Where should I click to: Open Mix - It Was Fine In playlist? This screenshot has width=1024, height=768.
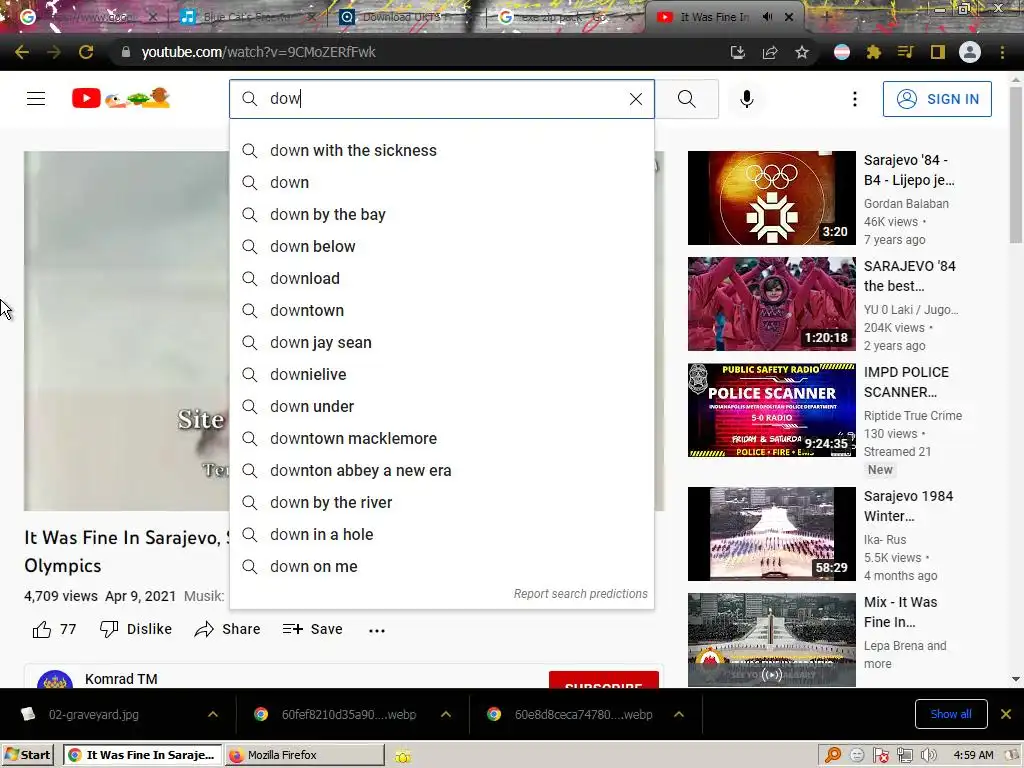click(x=771, y=639)
